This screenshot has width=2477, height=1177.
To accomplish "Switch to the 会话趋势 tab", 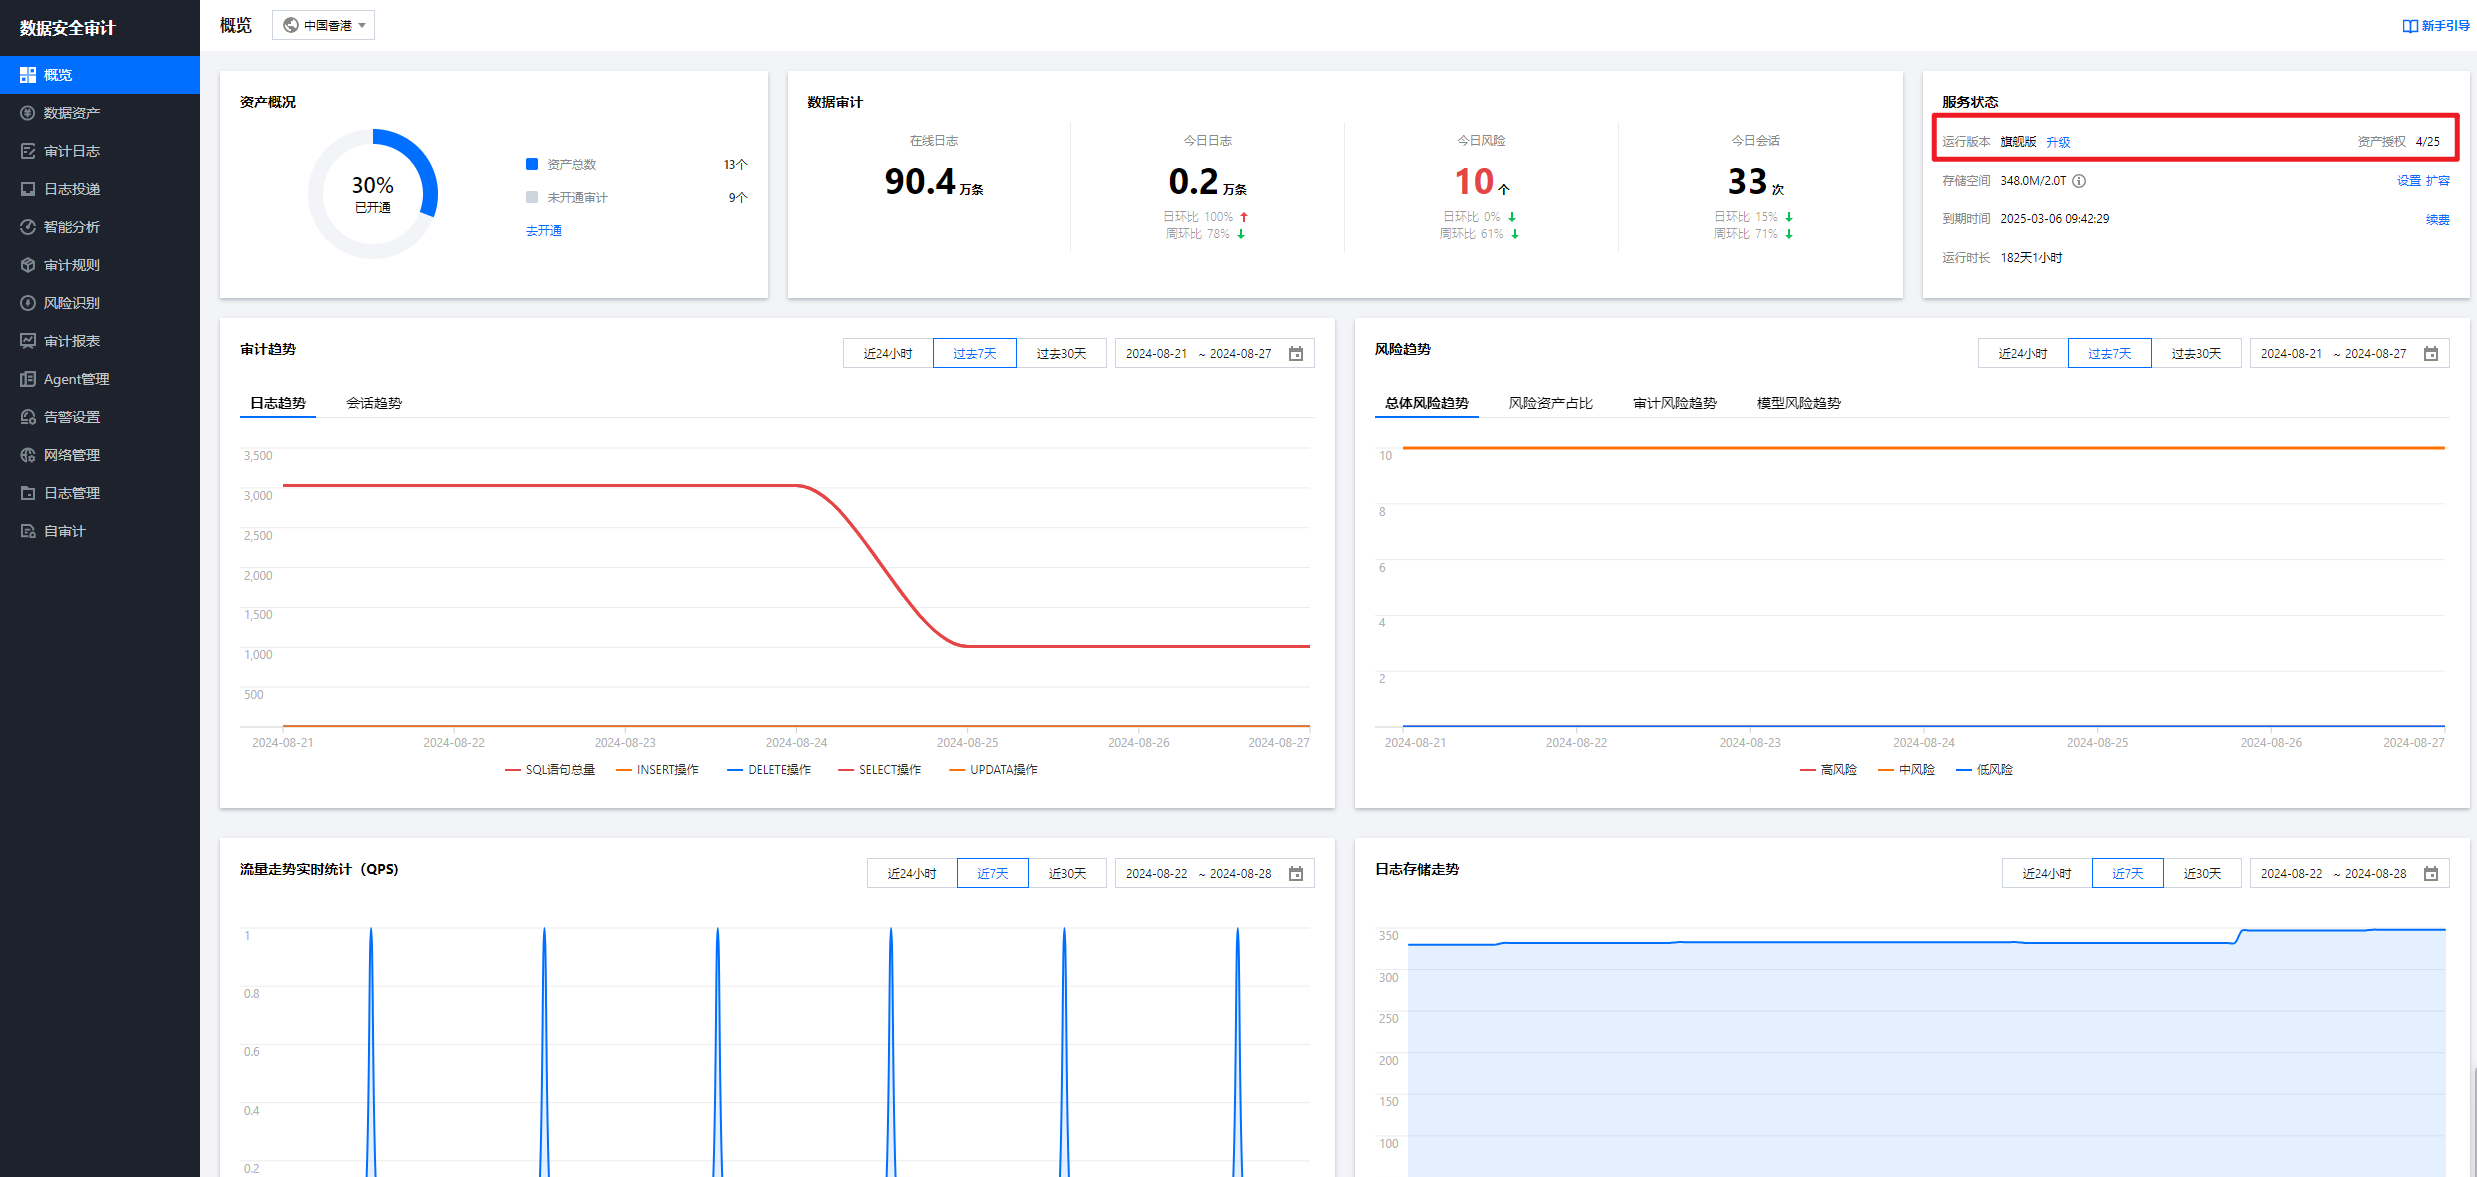I will tap(374, 403).
